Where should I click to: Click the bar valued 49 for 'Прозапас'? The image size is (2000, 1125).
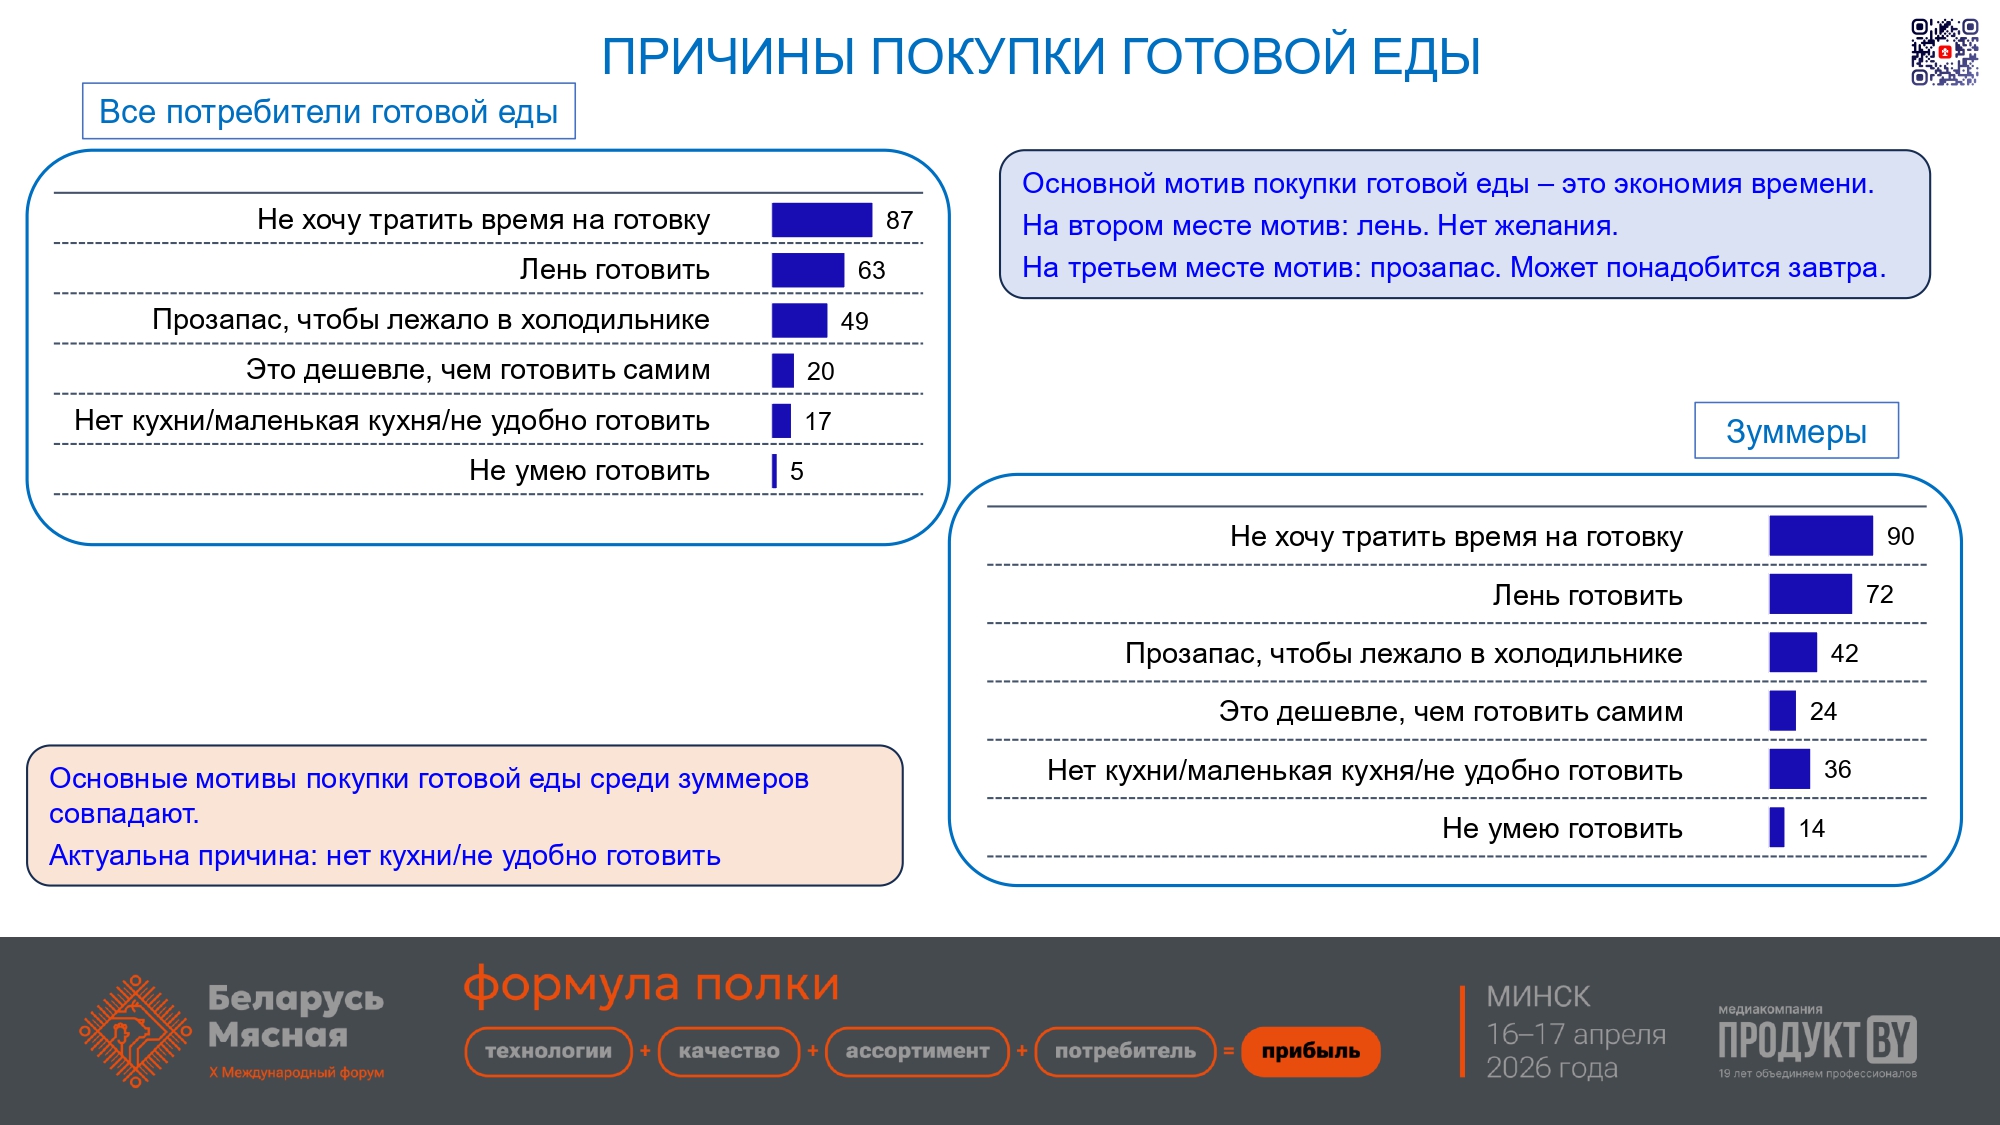[x=799, y=320]
